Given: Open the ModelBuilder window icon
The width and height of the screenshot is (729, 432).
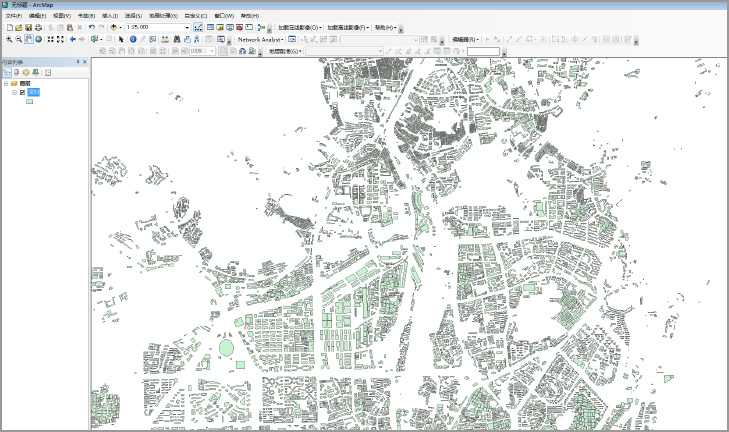Looking at the screenshot, I should [x=261, y=28].
